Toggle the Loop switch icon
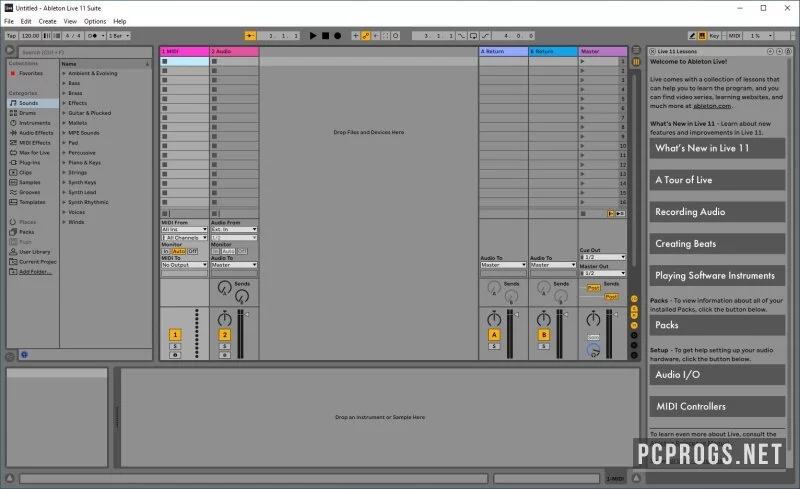The image size is (800, 489). point(473,36)
